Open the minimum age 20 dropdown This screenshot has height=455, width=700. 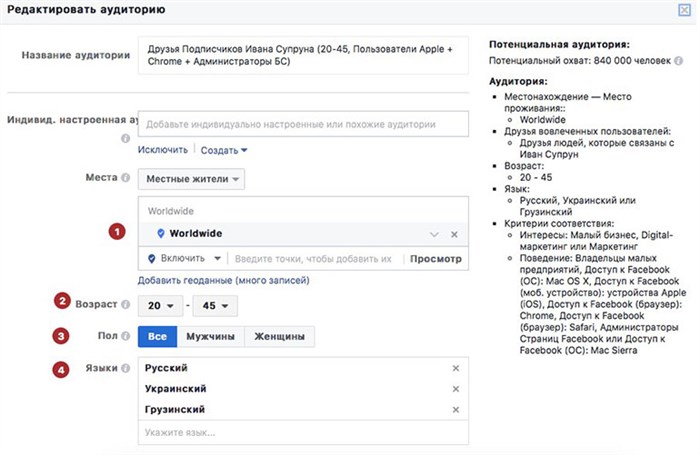click(x=160, y=306)
